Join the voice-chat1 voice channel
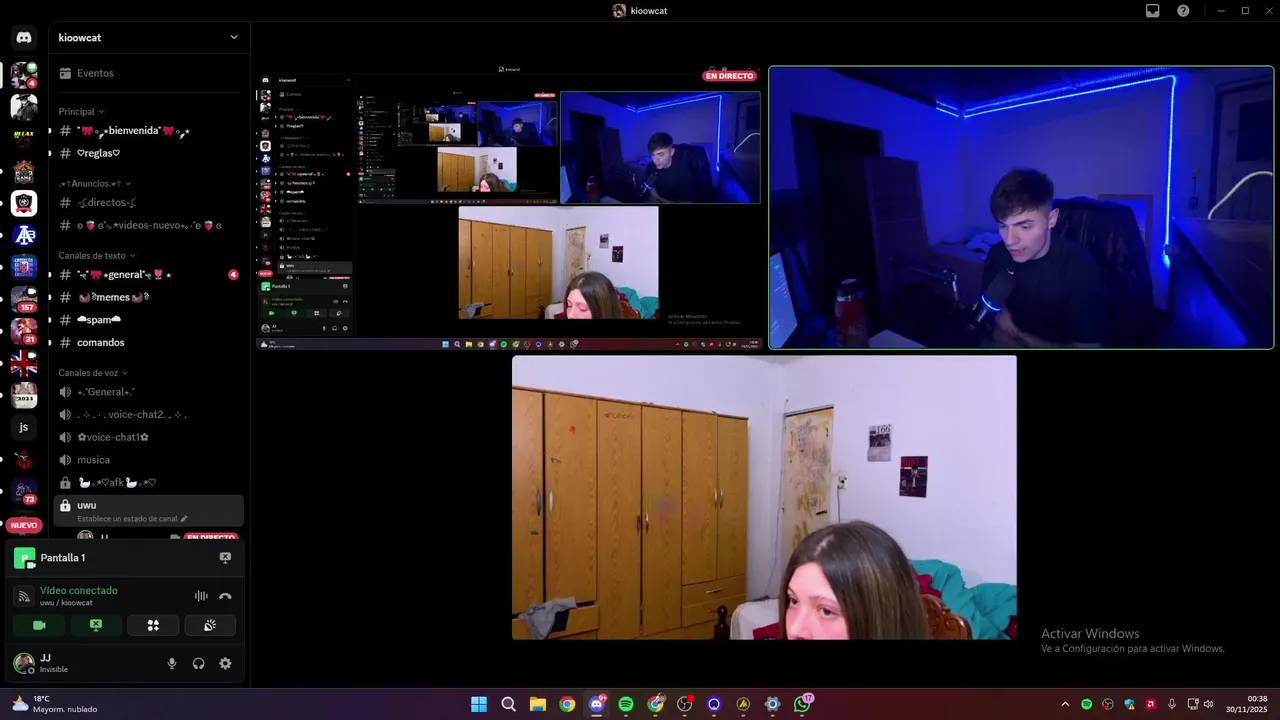1280x720 pixels. tap(149, 437)
